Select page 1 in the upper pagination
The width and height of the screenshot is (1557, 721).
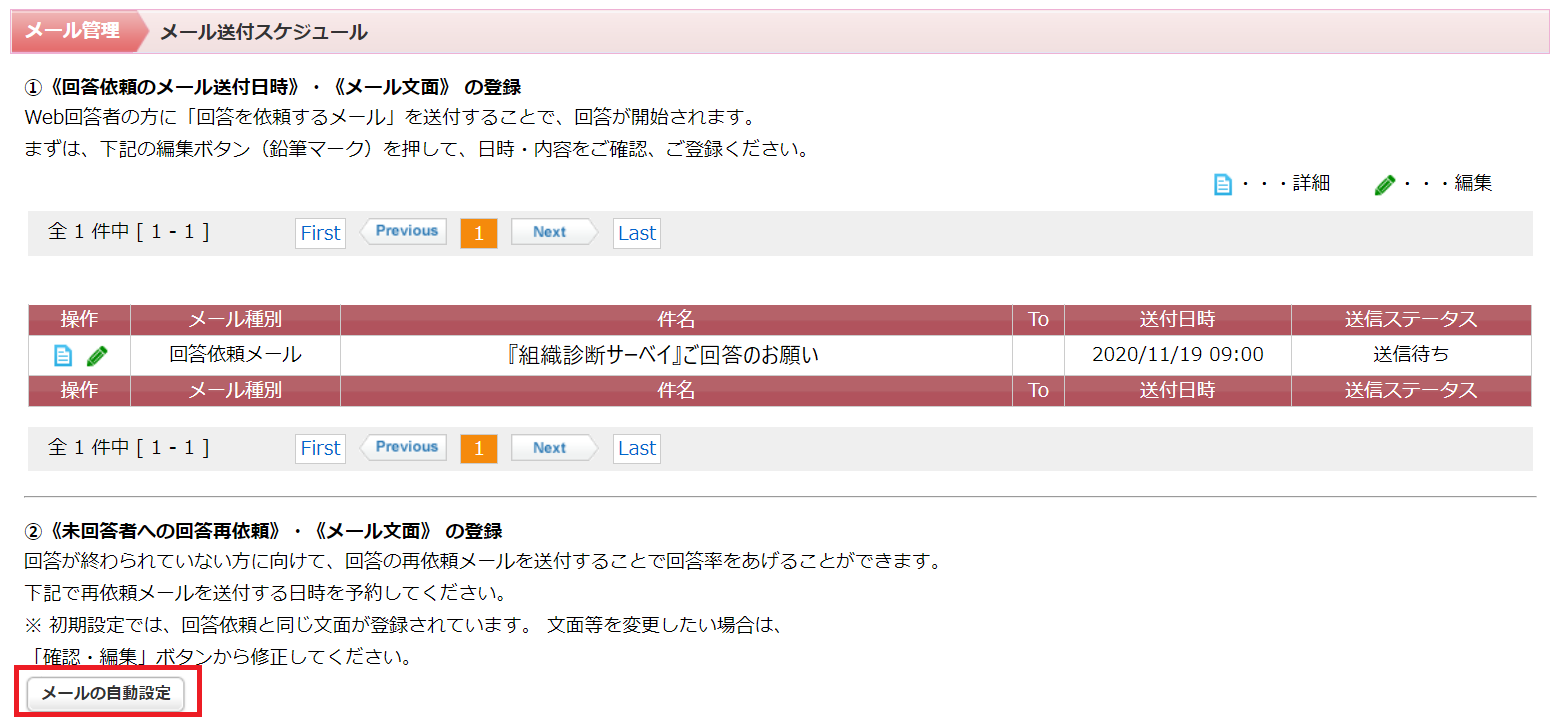pos(478,233)
